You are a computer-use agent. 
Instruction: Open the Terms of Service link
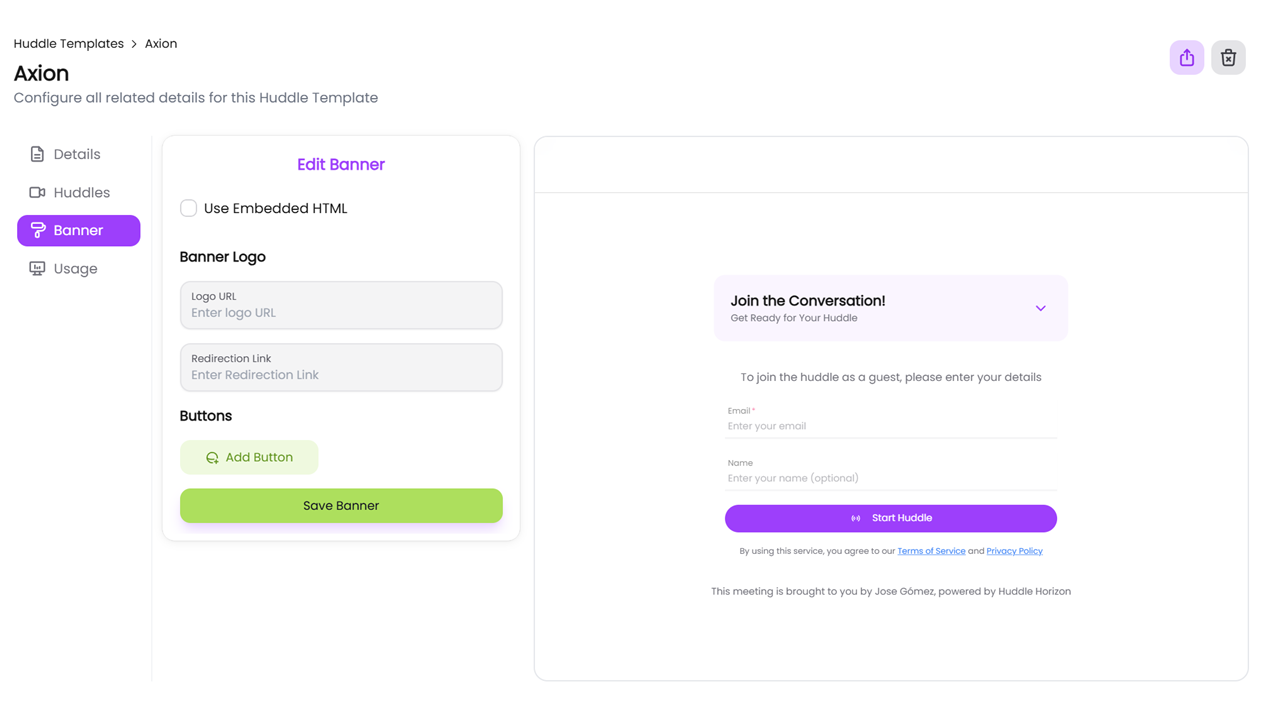(x=931, y=550)
